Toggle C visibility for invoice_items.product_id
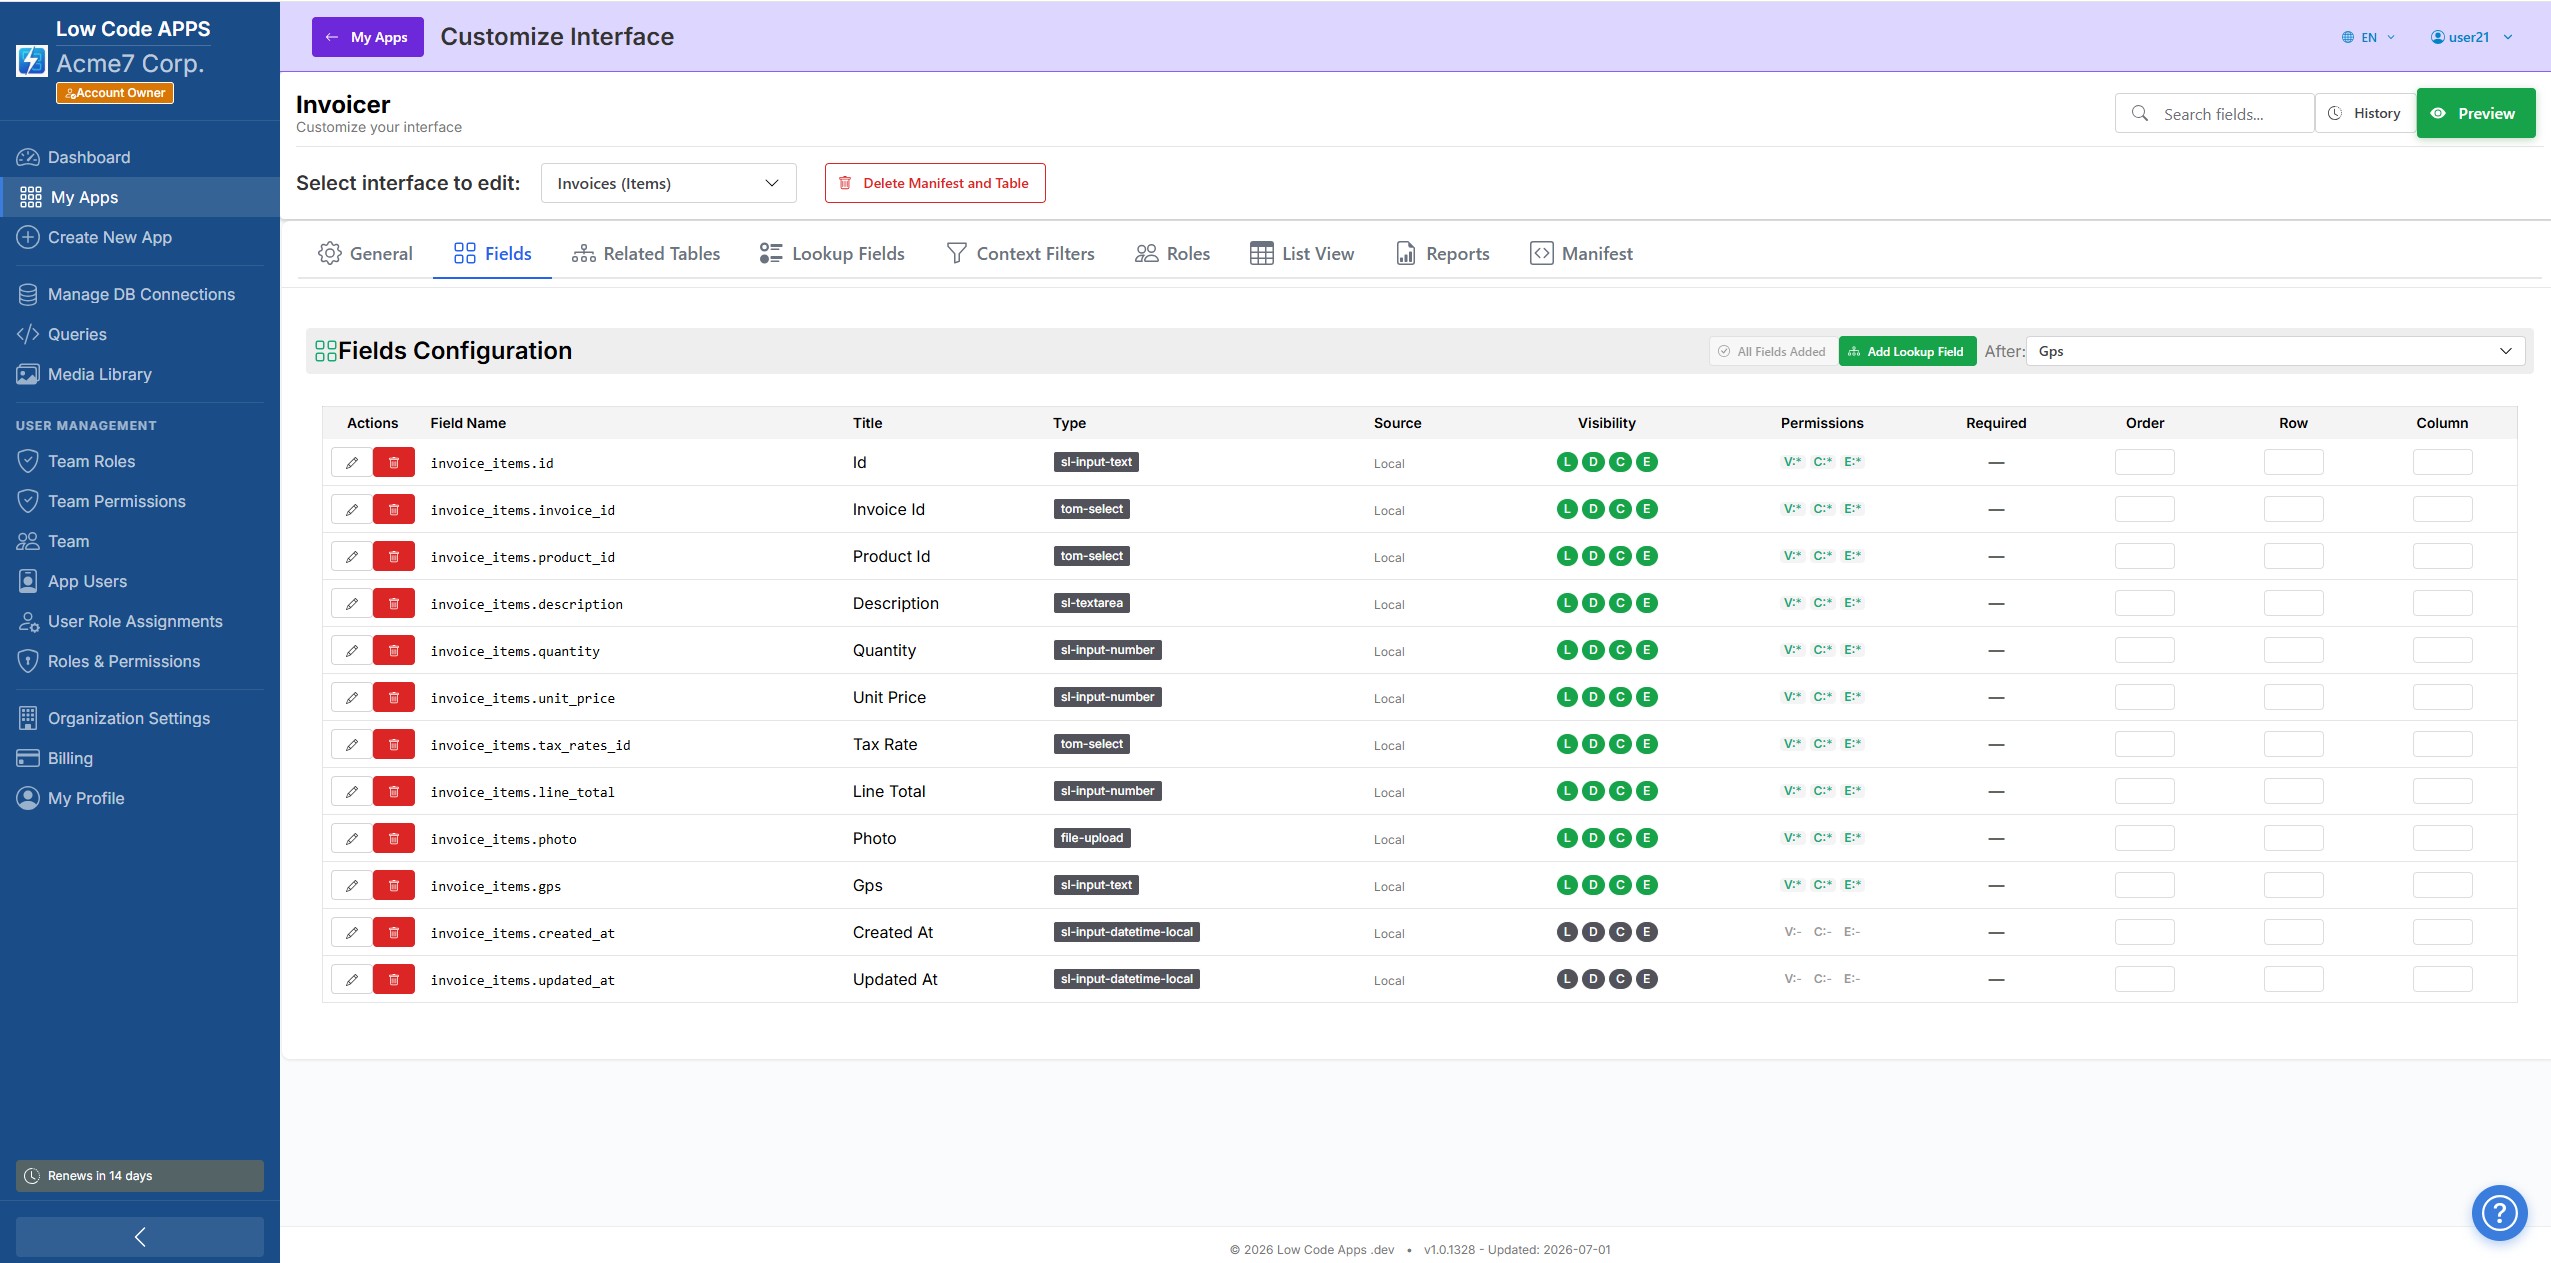The image size is (2551, 1263). (1620, 556)
